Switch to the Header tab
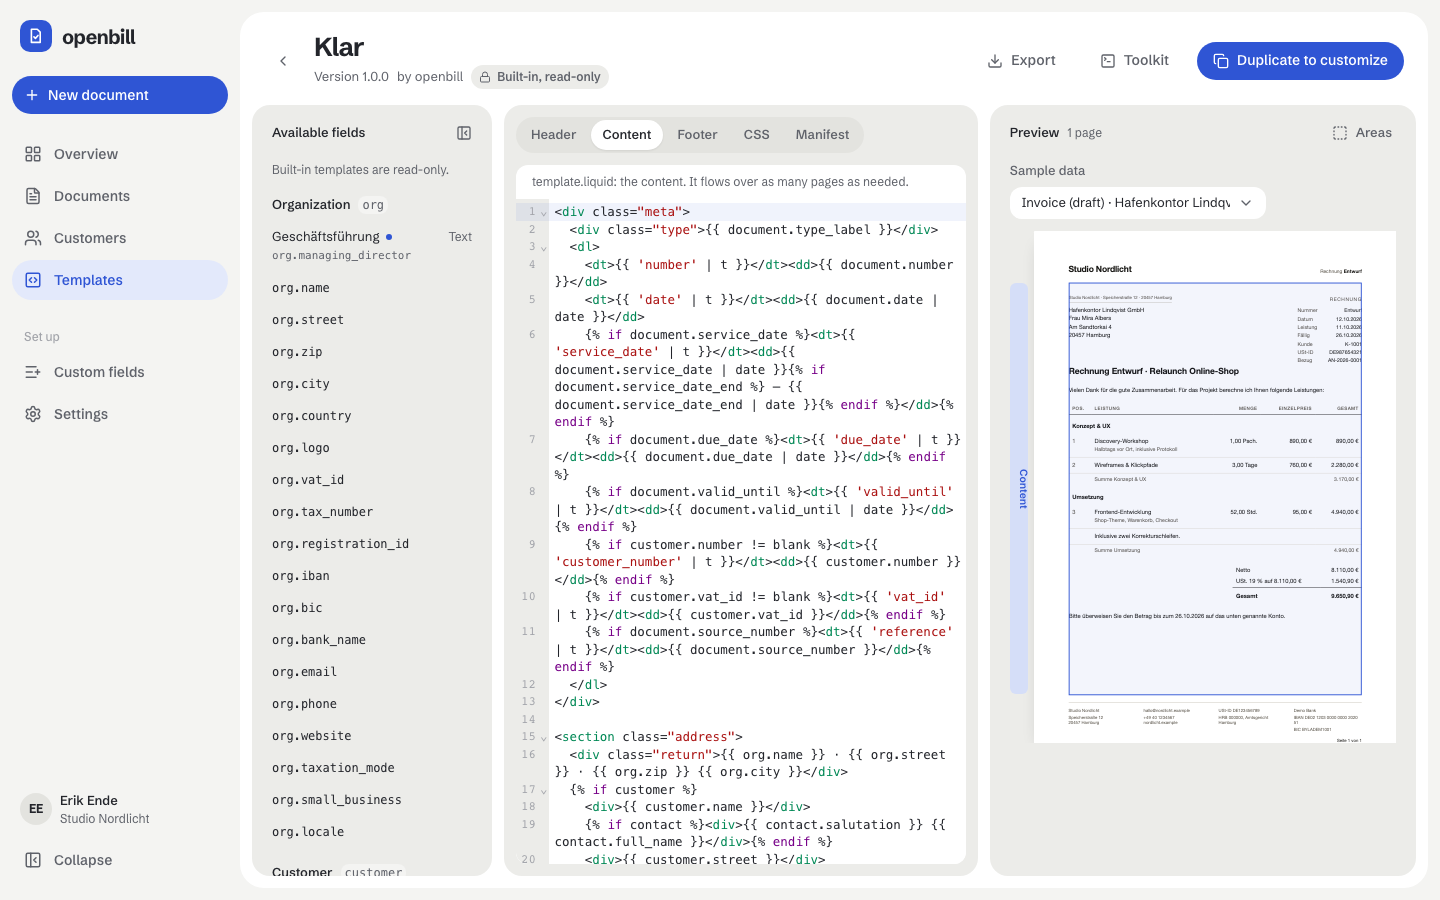 point(553,135)
